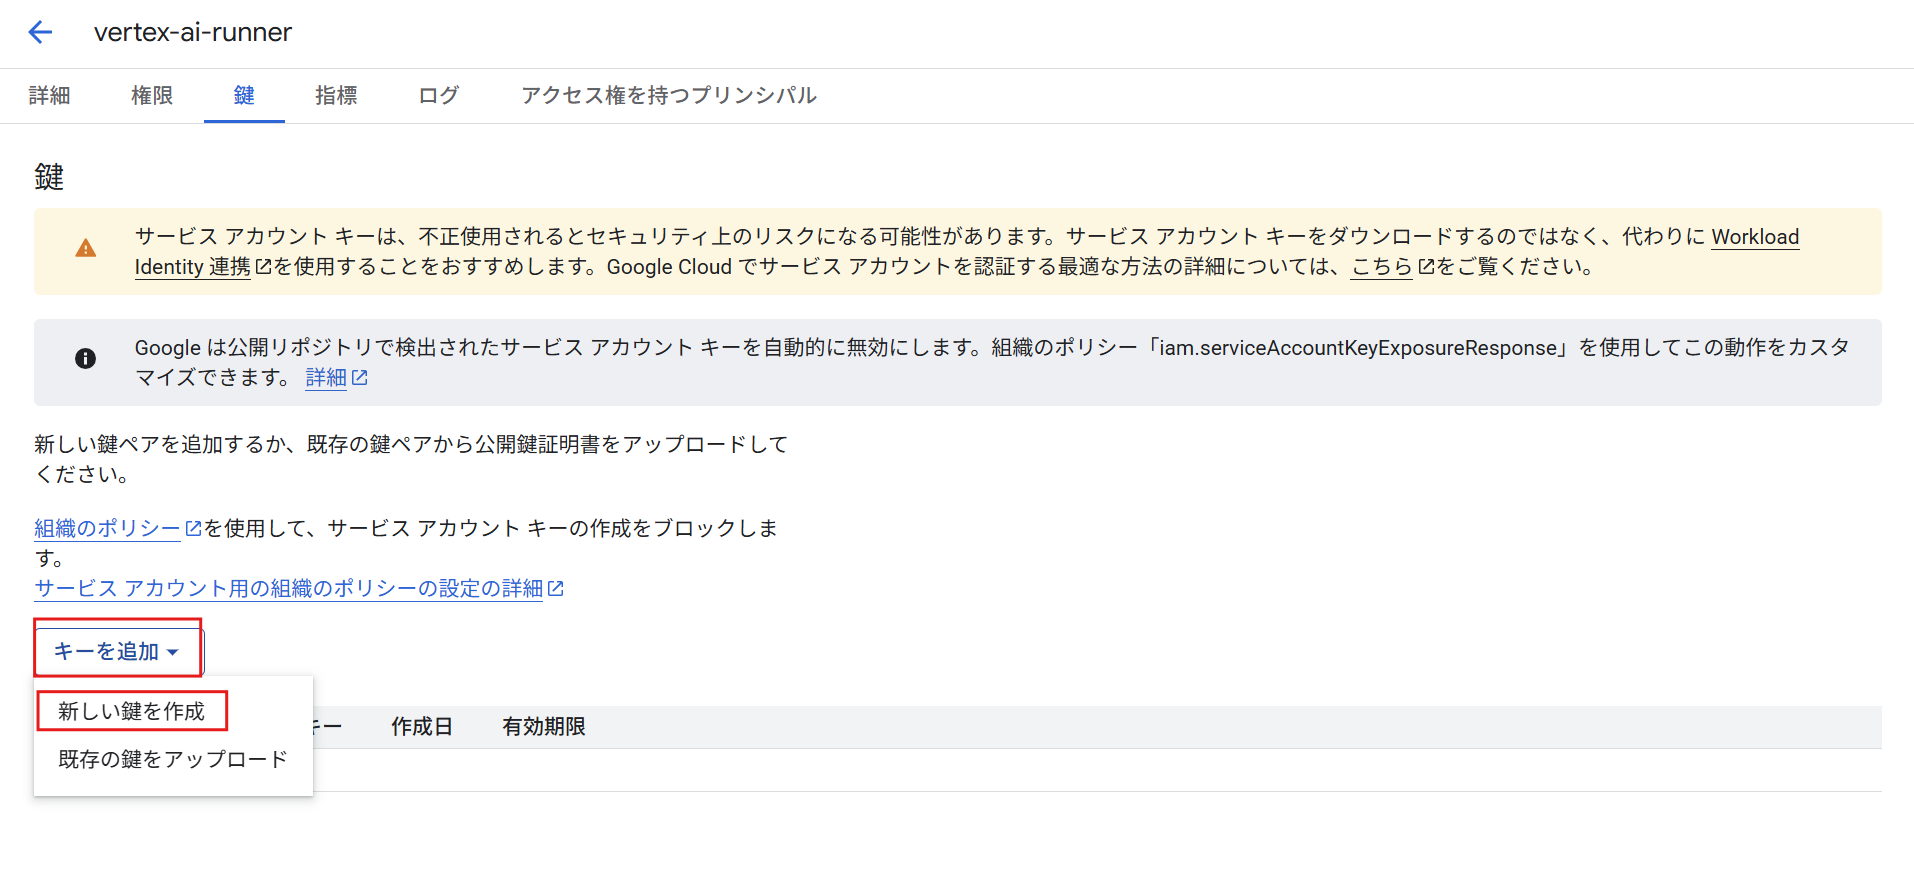1914x877 pixels.
Task: Select the 鍵 tab
Action: pos(244,96)
